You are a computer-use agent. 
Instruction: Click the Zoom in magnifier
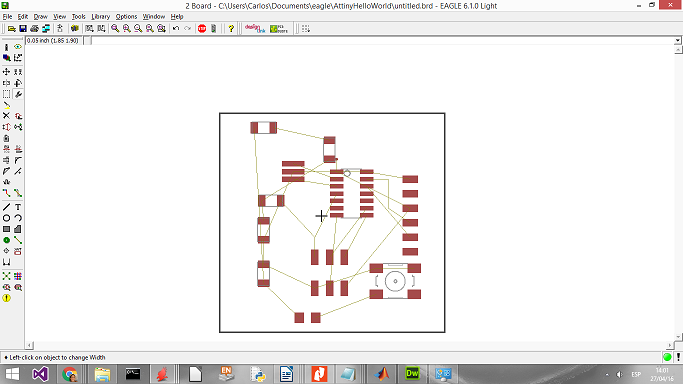(x=127, y=29)
